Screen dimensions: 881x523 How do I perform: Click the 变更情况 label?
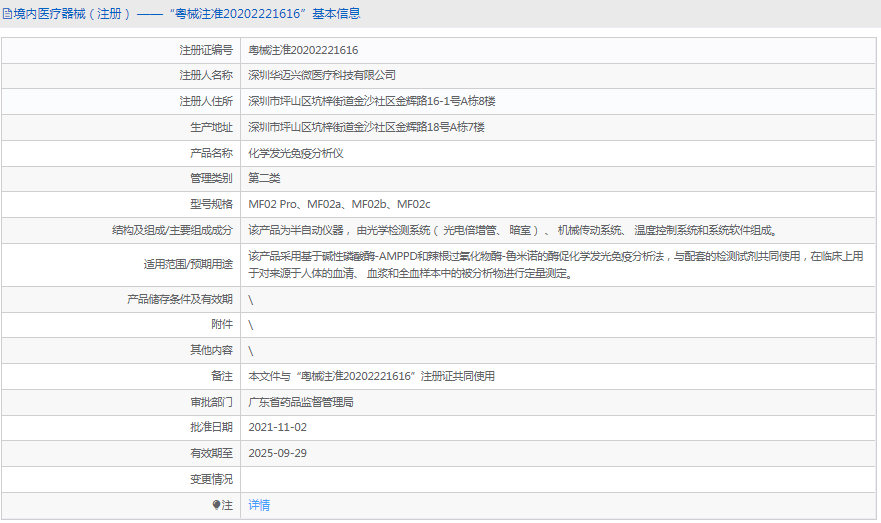(211, 479)
